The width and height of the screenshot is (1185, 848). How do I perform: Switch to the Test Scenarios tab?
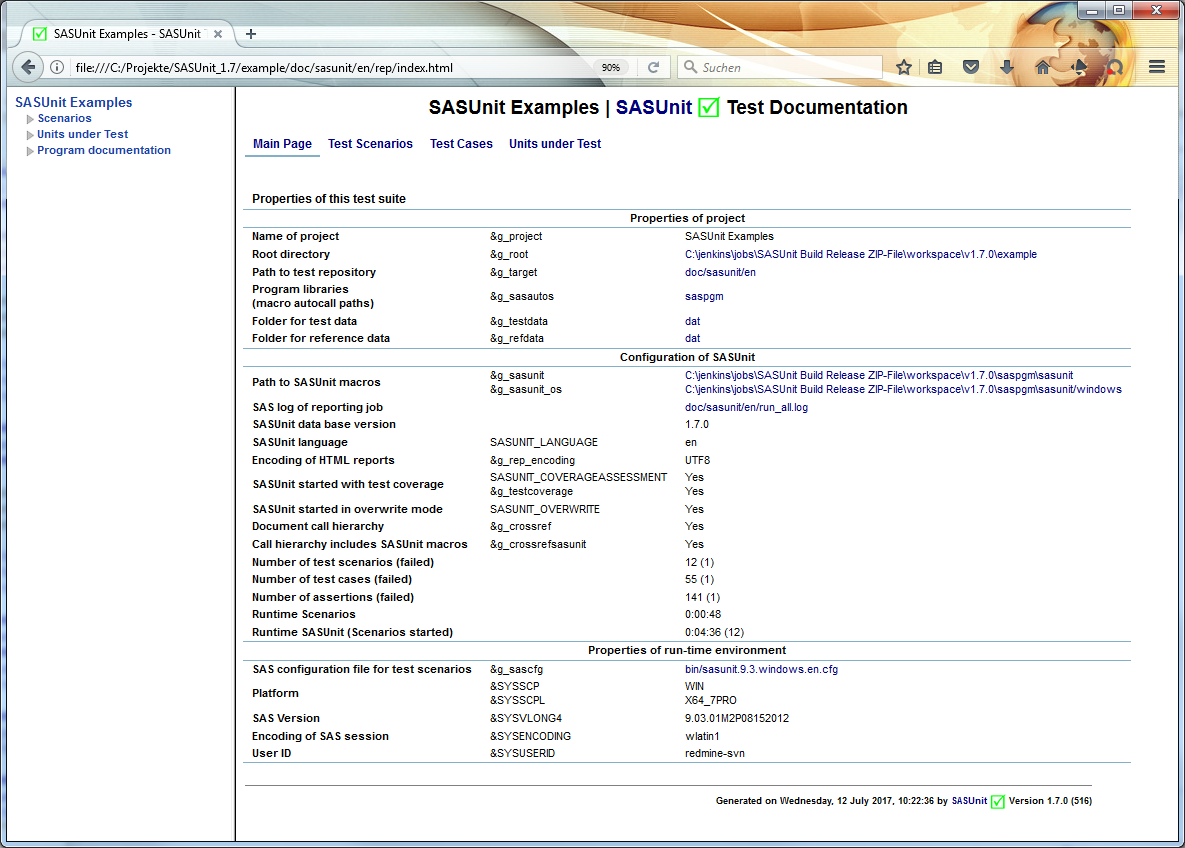370,144
